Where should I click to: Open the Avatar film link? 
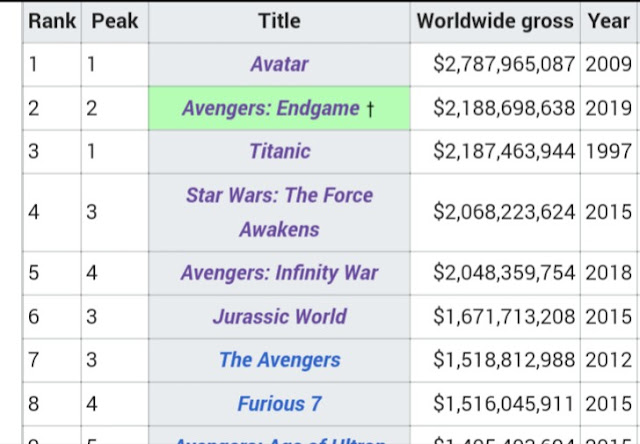click(279, 65)
